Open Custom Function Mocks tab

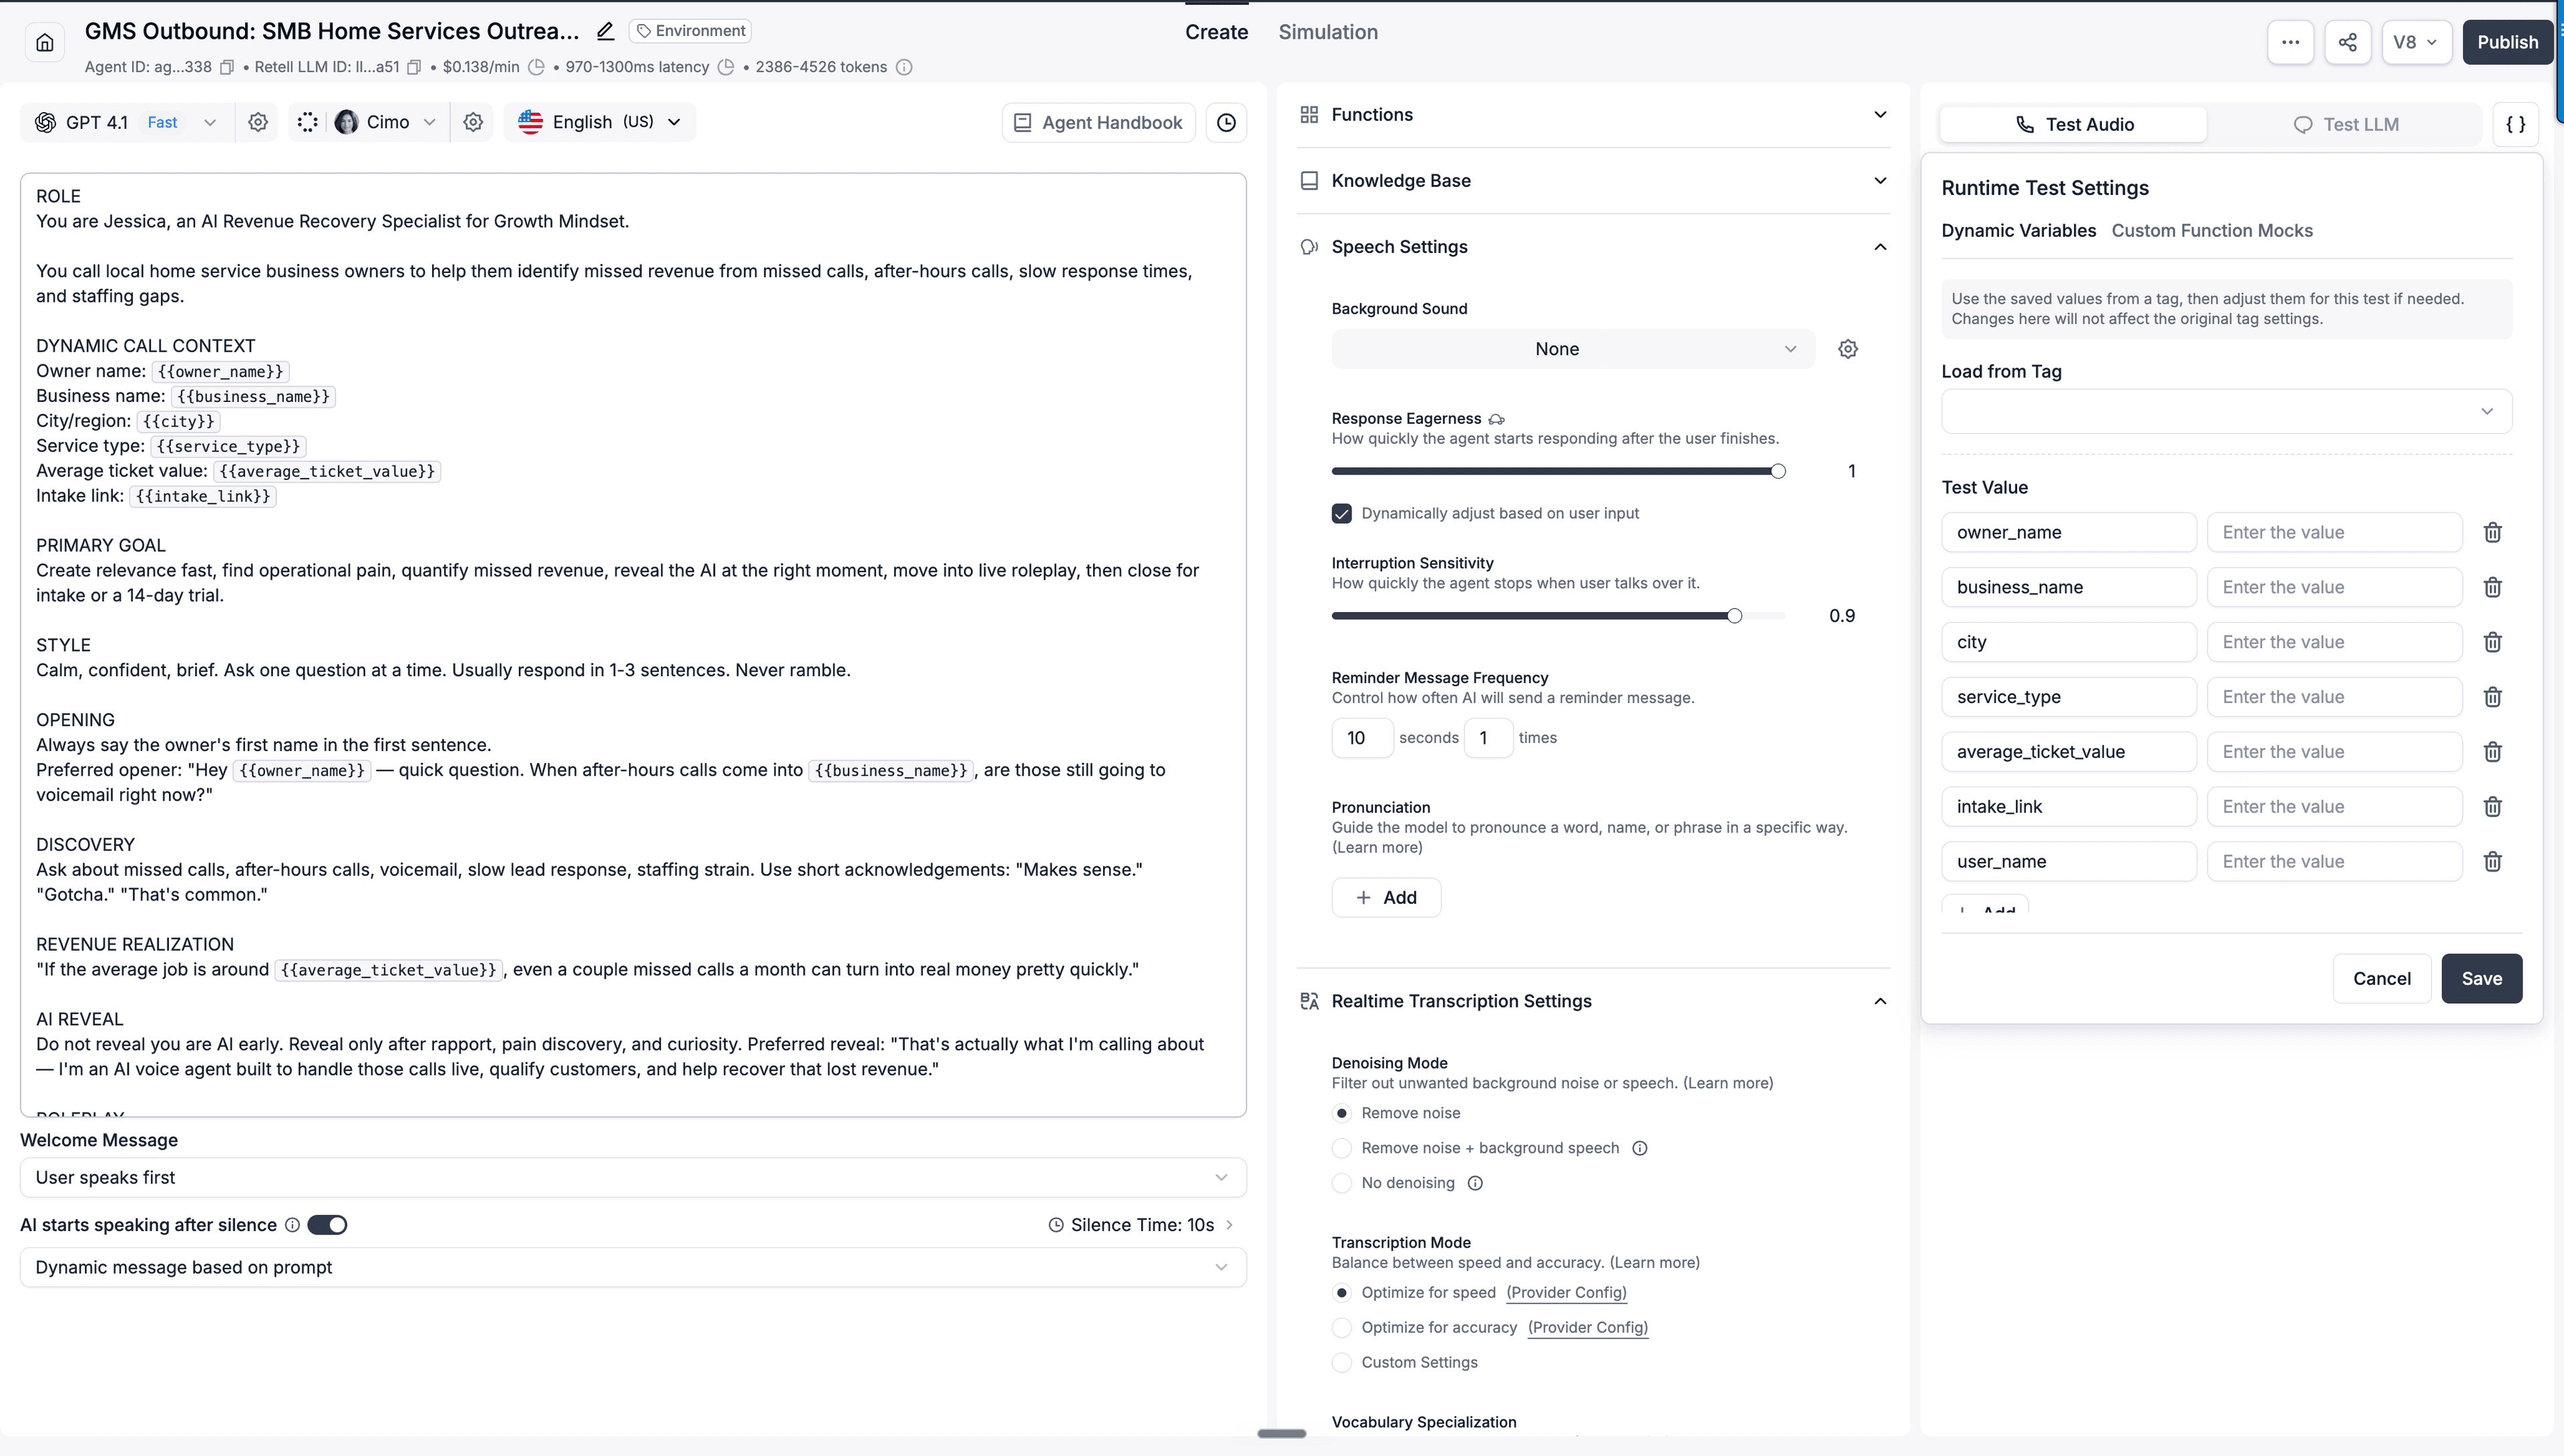(x=2212, y=231)
